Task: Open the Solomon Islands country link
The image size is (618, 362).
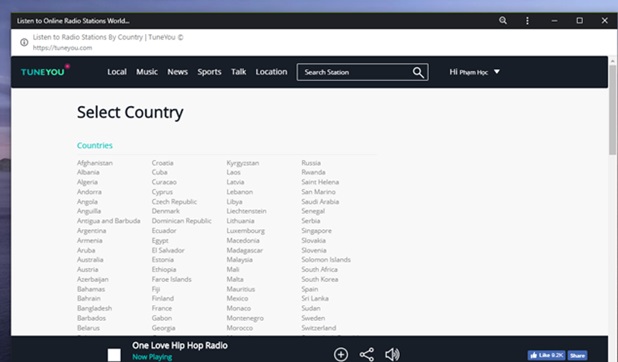Action: point(326,260)
